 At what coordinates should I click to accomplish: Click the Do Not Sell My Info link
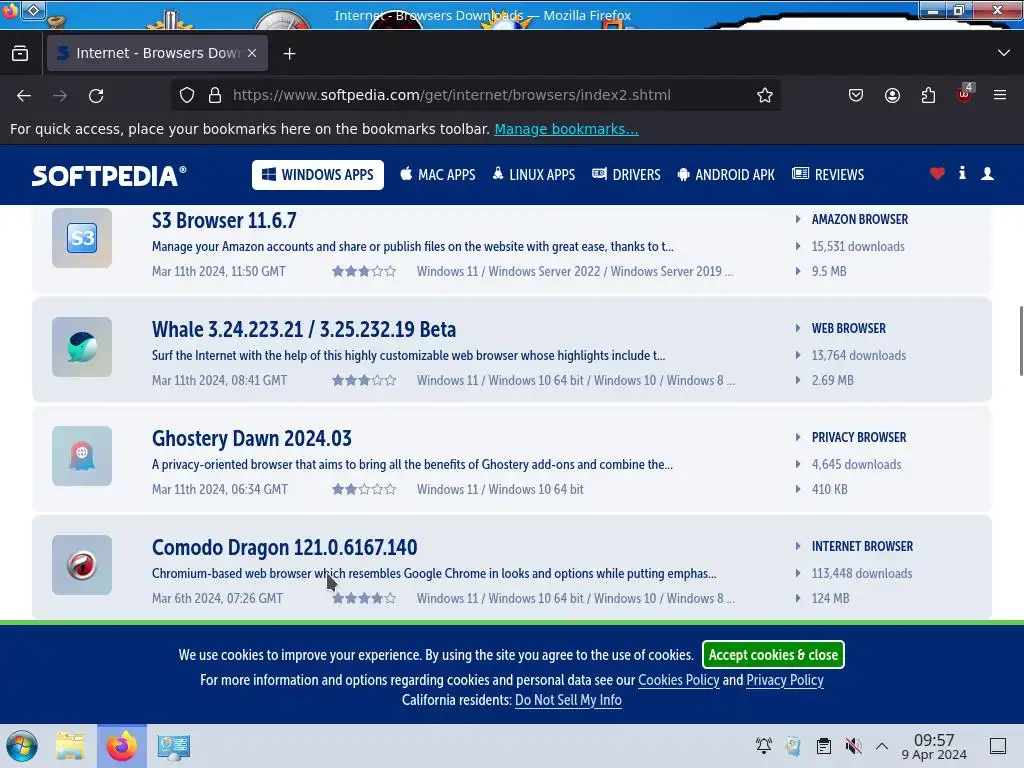[568, 700]
